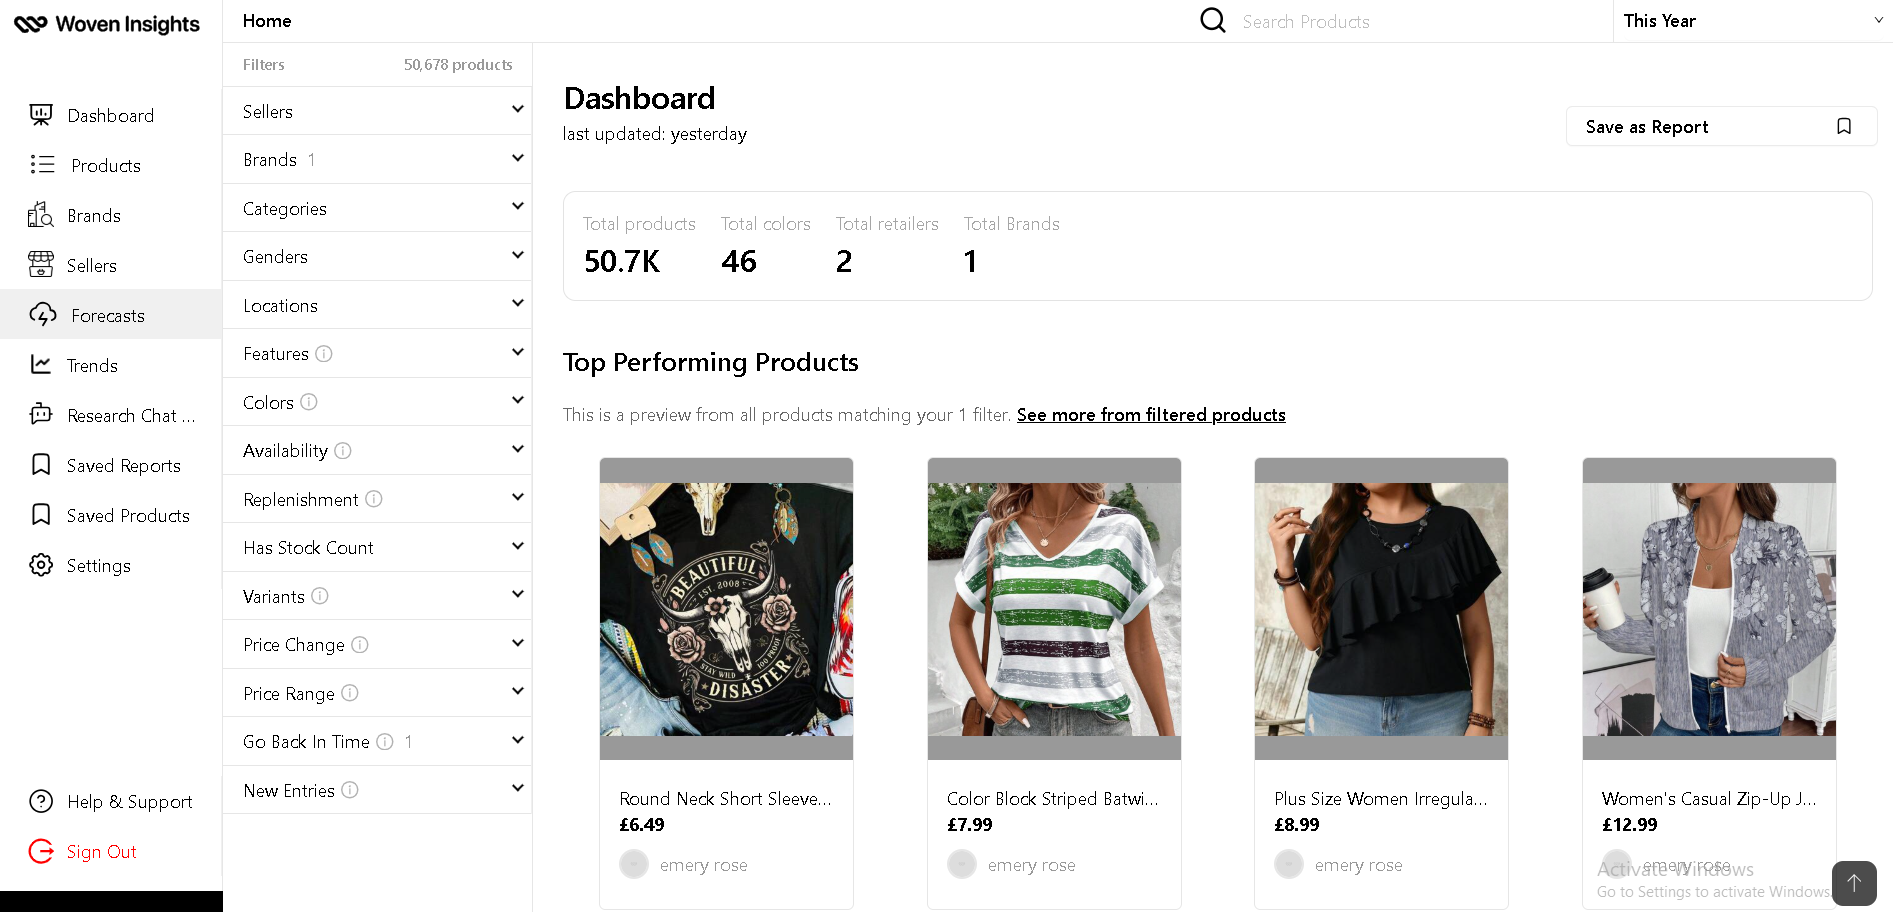This screenshot has height=912, width=1893.
Task: Open Saved Reports from the sidebar
Action: 123,465
